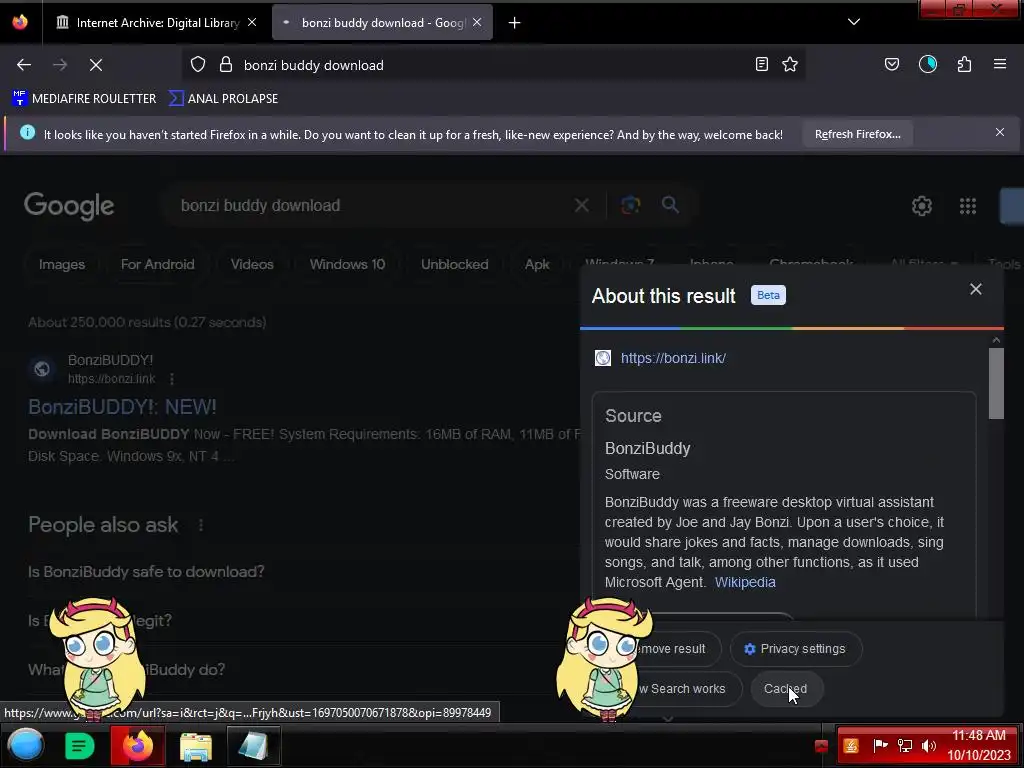Toggle reader view icon in address bar
Image resolution: width=1024 pixels, height=768 pixels.
coord(761,64)
